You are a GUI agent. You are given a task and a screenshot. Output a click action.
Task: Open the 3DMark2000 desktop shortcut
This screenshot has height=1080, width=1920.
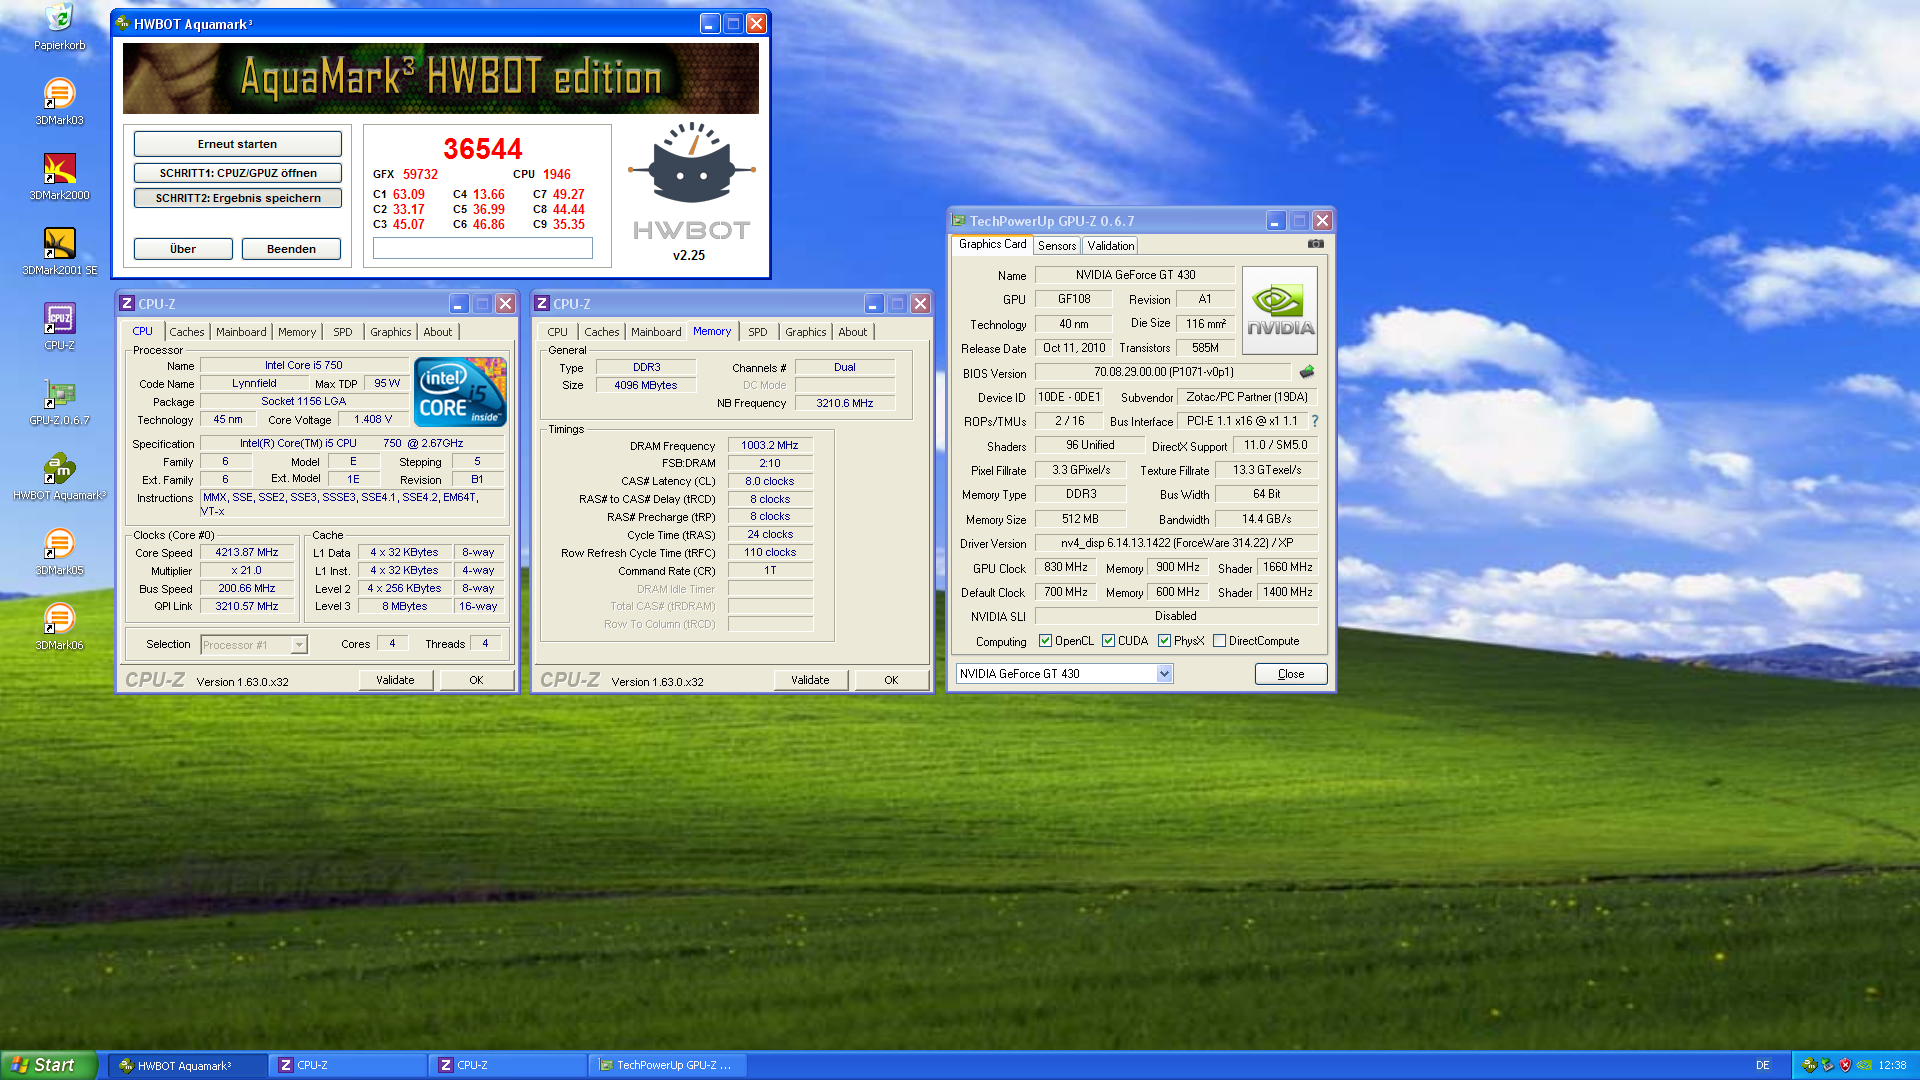pos(59,177)
